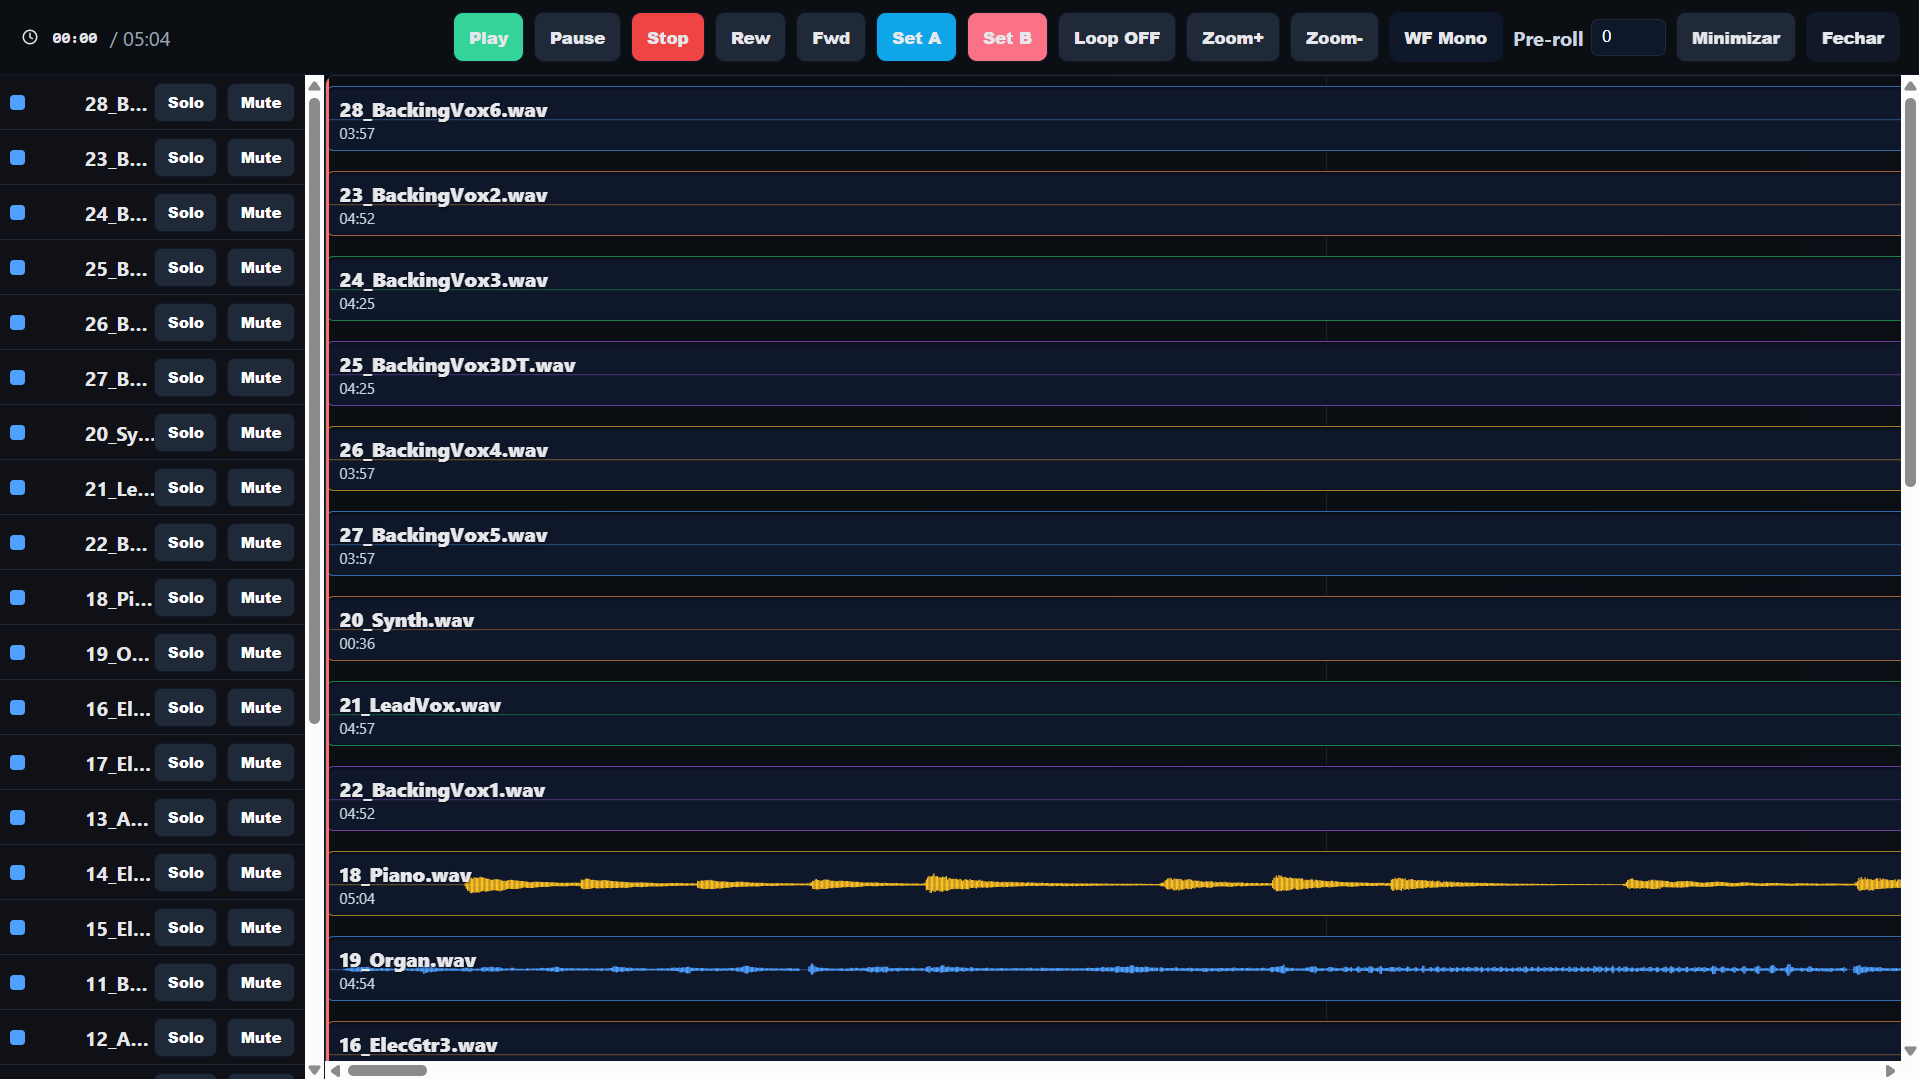Image resolution: width=1919 pixels, height=1079 pixels.
Task: Set loop point B
Action: pyautogui.click(x=1007, y=38)
